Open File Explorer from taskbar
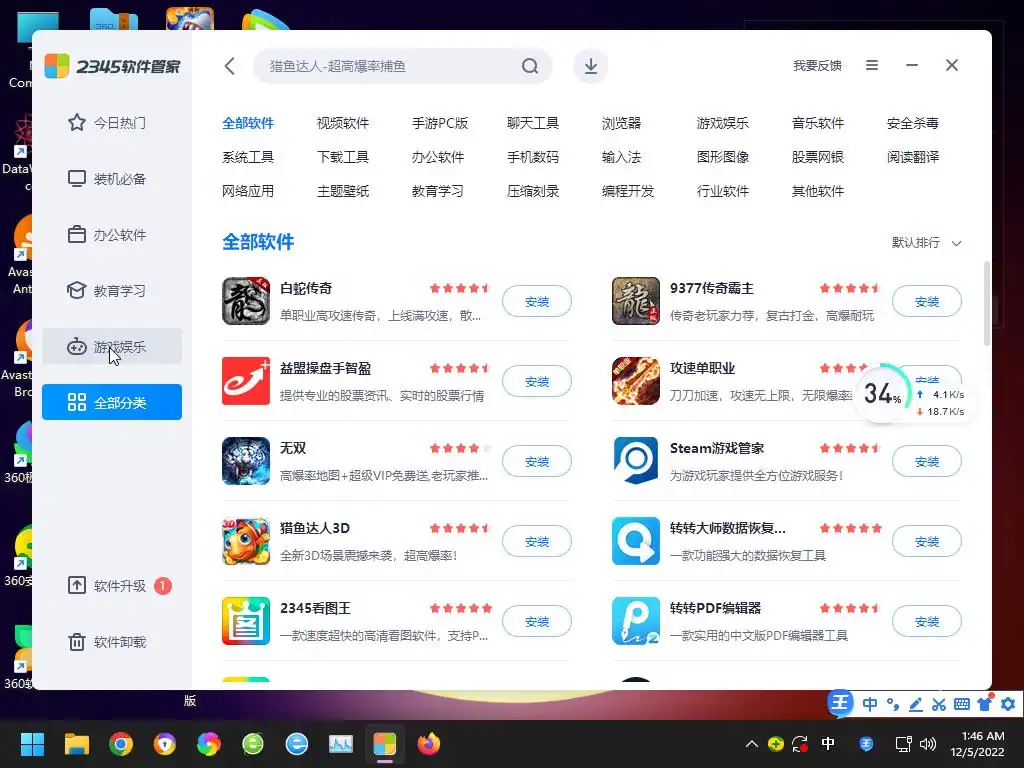The height and width of the screenshot is (768, 1024). [76, 744]
